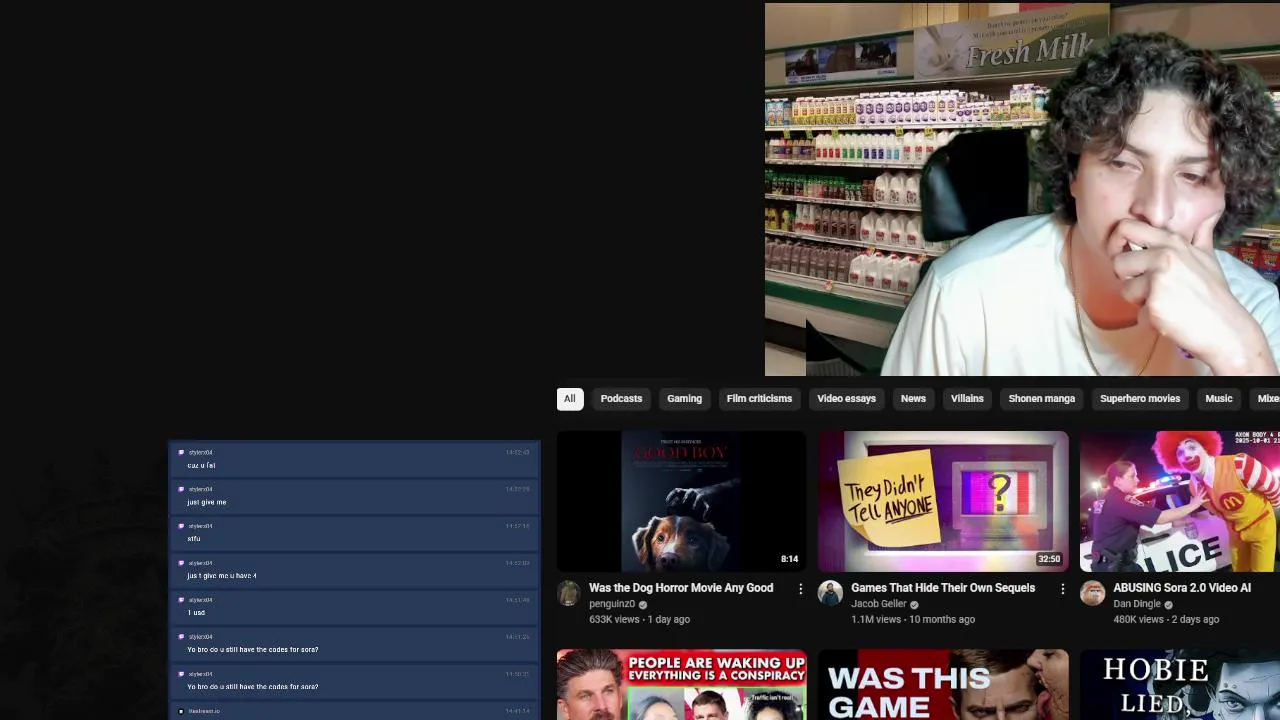This screenshot has width=1280, height=720.
Task: Click chat message 'jus t give me u have 4'
Action: tap(222, 576)
